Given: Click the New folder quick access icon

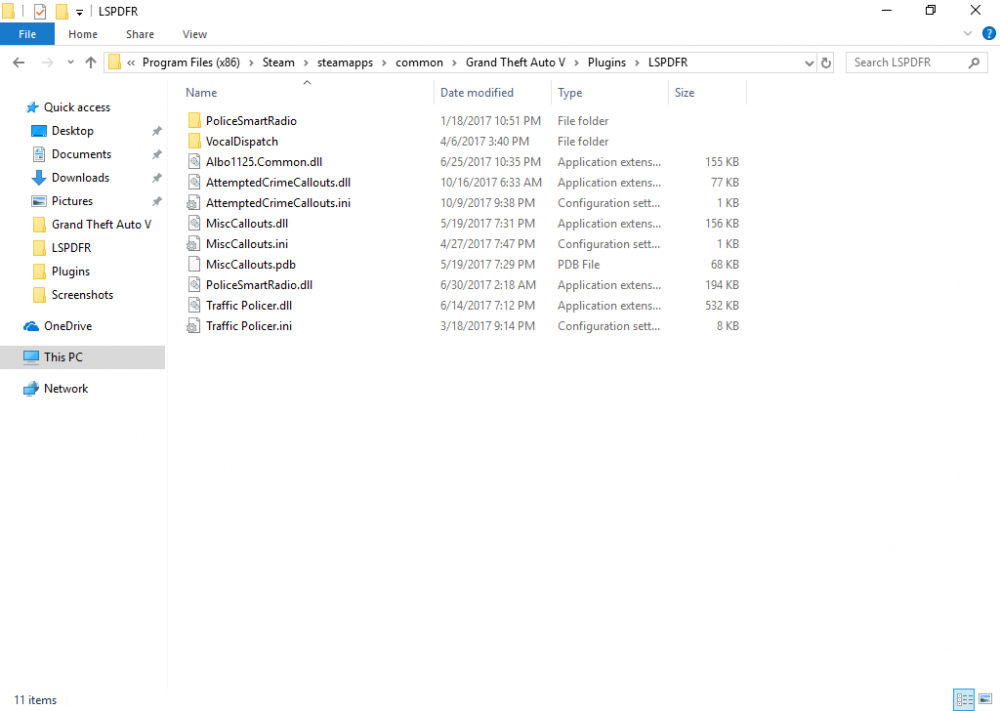Looking at the screenshot, I should point(62,11).
